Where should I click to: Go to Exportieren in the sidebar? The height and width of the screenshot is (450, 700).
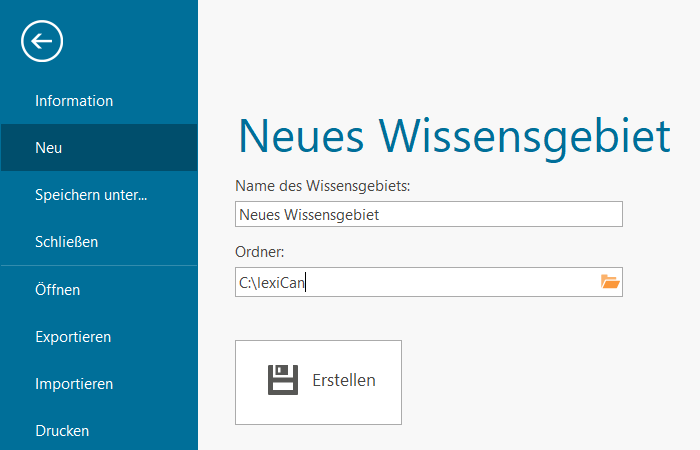tap(73, 337)
